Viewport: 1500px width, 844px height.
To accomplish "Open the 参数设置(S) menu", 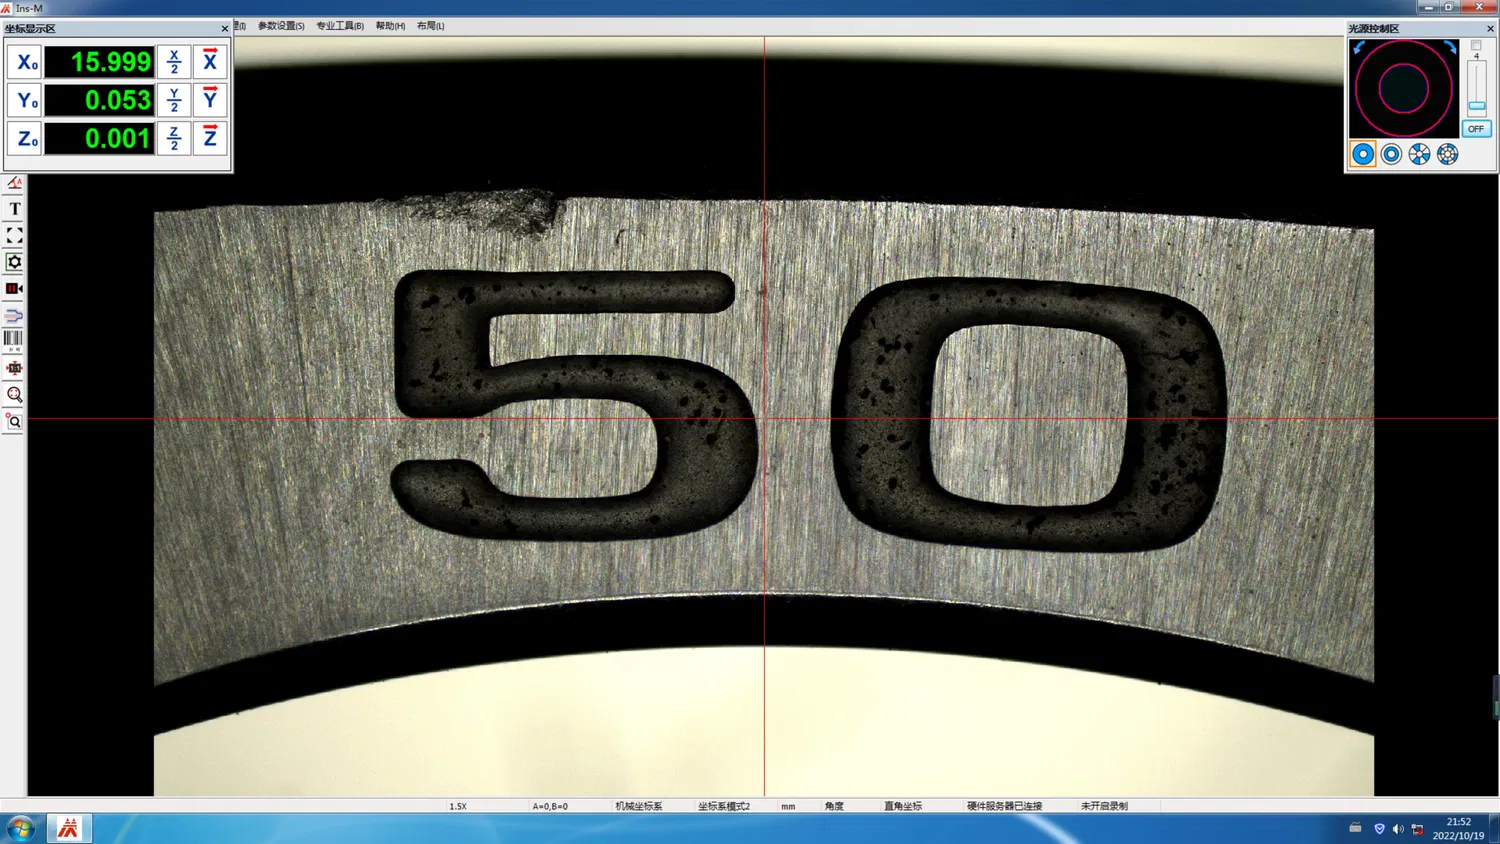I will (281, 26).
